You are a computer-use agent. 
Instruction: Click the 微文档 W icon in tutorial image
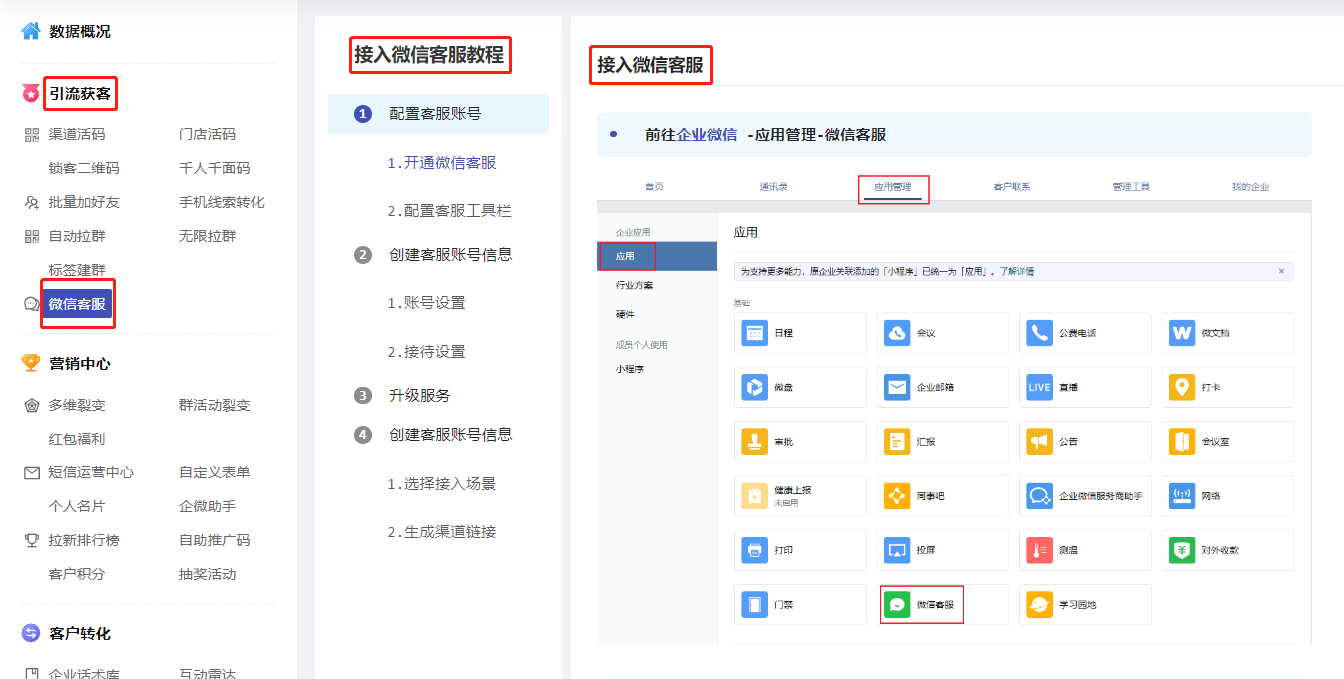pos(1182,333)
